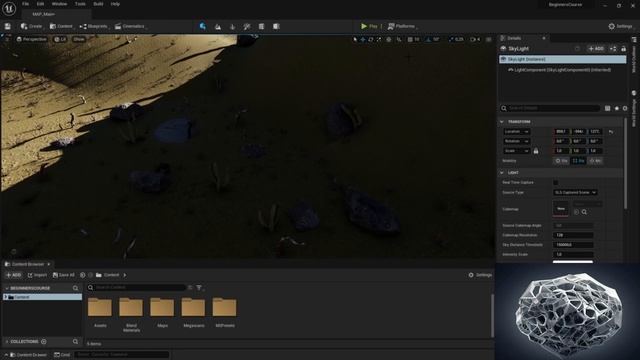
Task: Click the Play button
Action: pyautogui.click(x=369, y=27)
